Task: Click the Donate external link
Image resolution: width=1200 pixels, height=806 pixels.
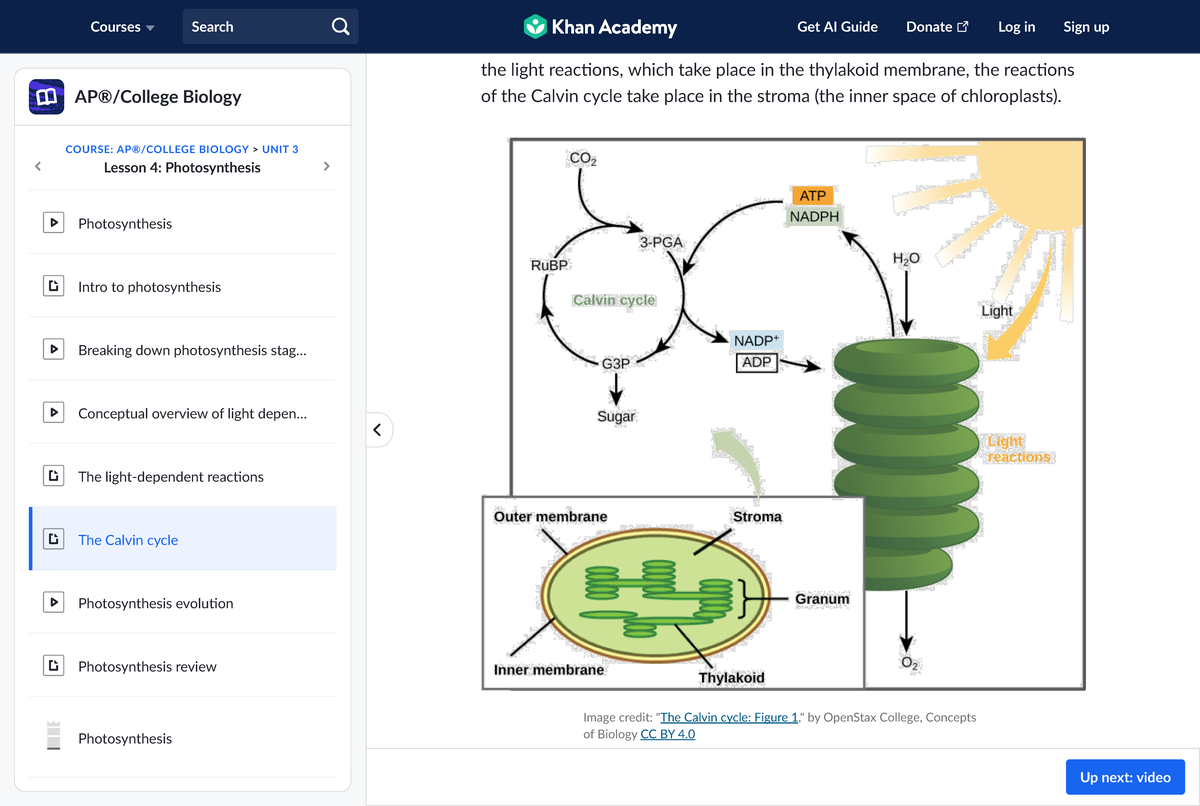Action: click(x=937, y=27)
